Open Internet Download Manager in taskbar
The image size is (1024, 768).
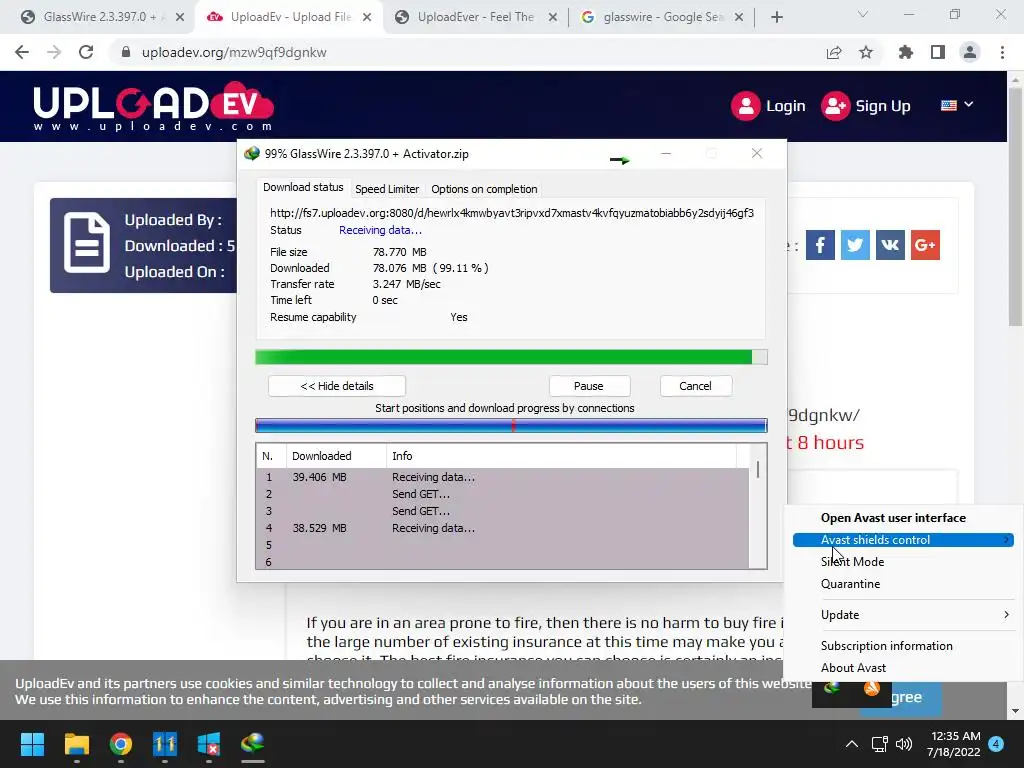click(x=253, y=744)
